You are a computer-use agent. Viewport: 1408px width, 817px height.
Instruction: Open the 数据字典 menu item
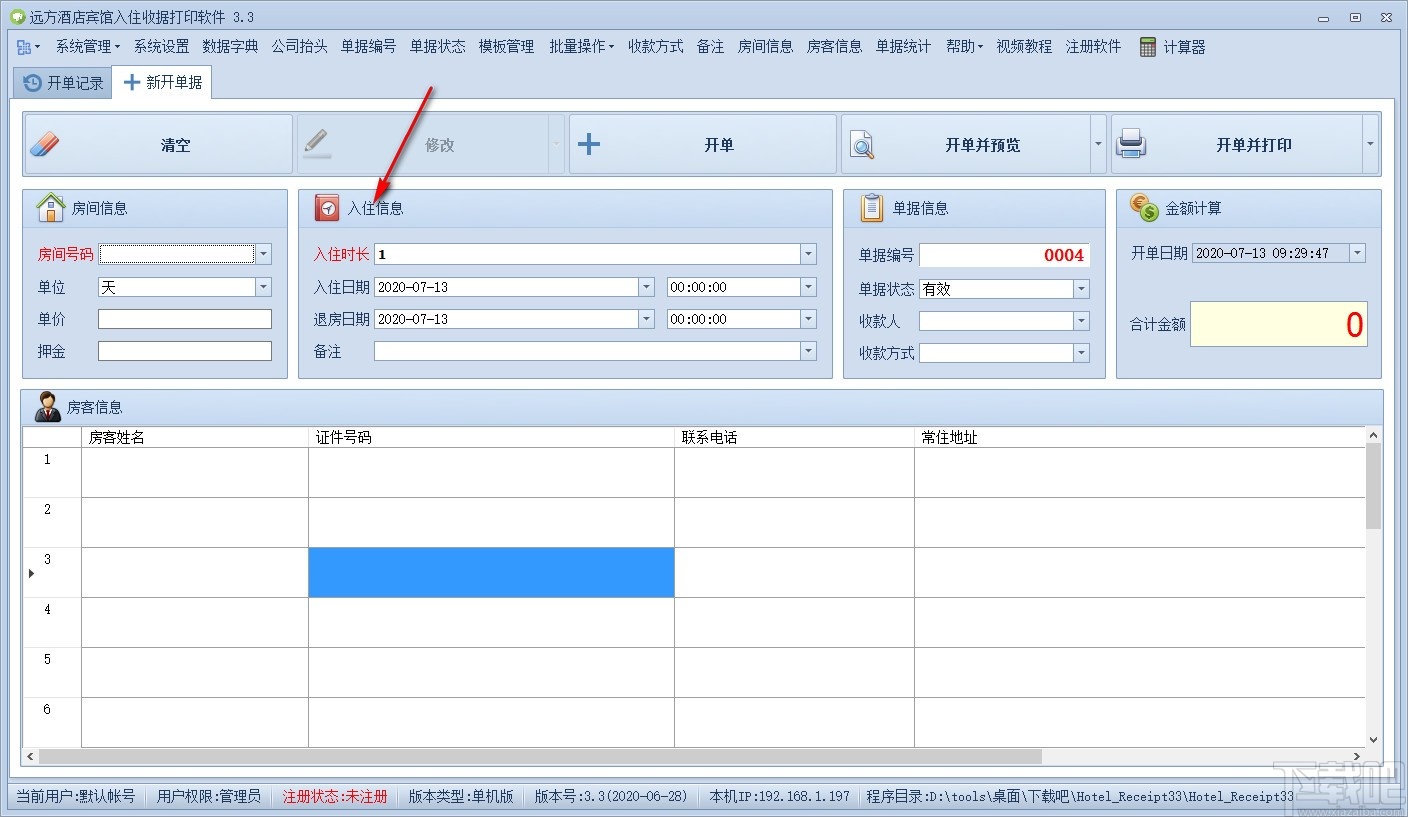click(230, 47)
